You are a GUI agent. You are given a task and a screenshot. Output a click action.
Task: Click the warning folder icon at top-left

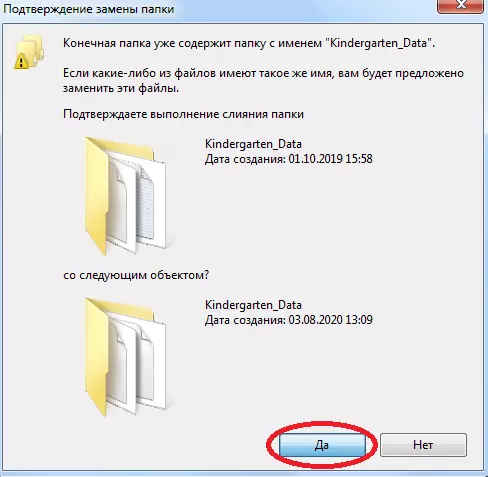pyautogui.click(x=29, y=52)
